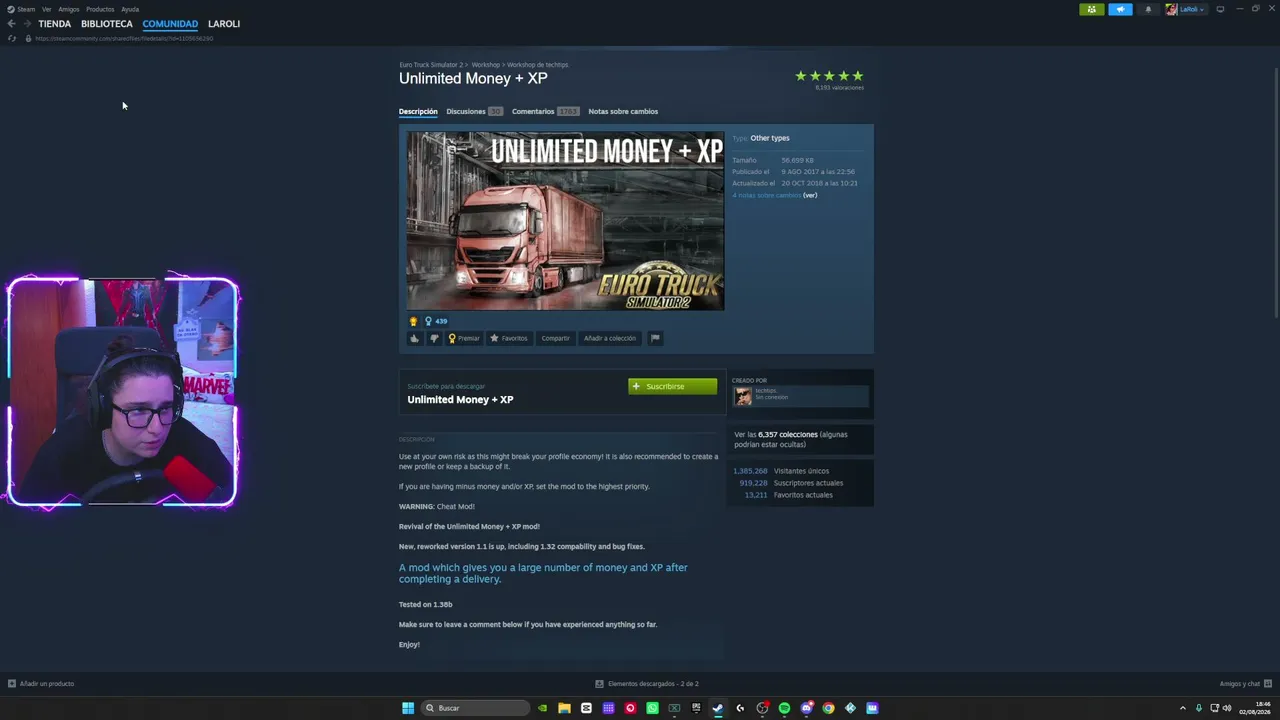The width and height of the screenshot is (1280, 720).
Task: Click the Unlimited Money + XP preview image
Action: (x=565, y=221)
